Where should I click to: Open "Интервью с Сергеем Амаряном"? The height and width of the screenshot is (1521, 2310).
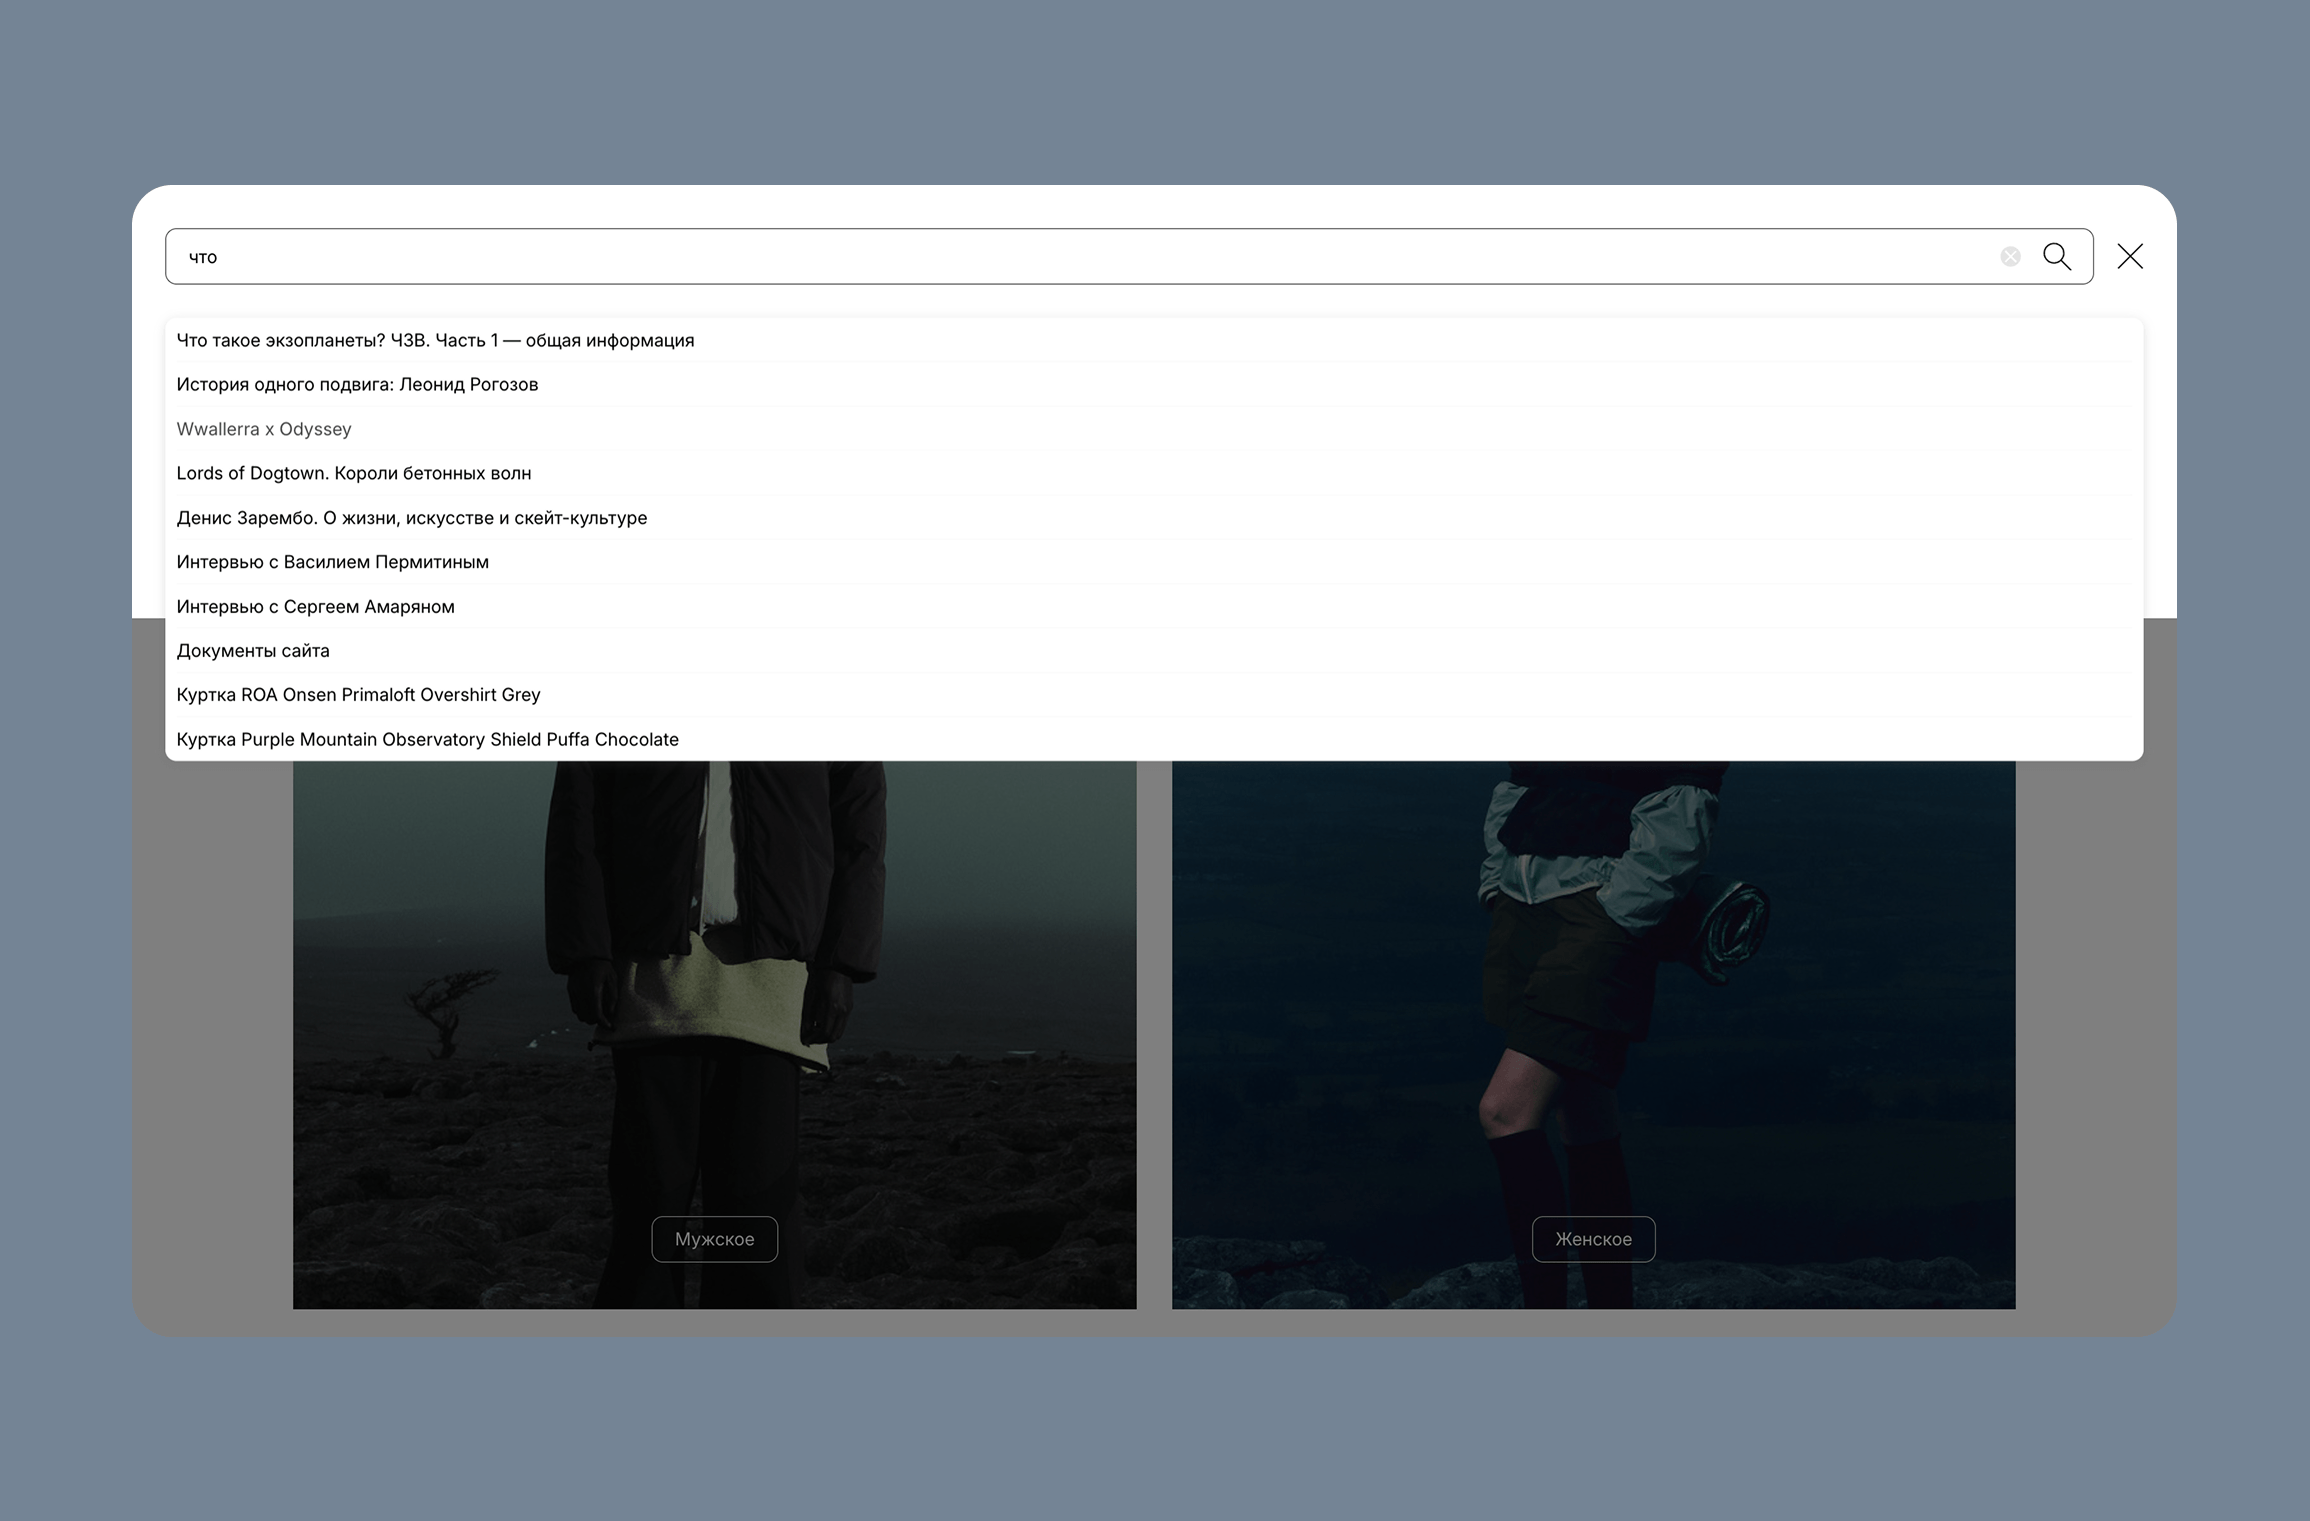[316, 607]
